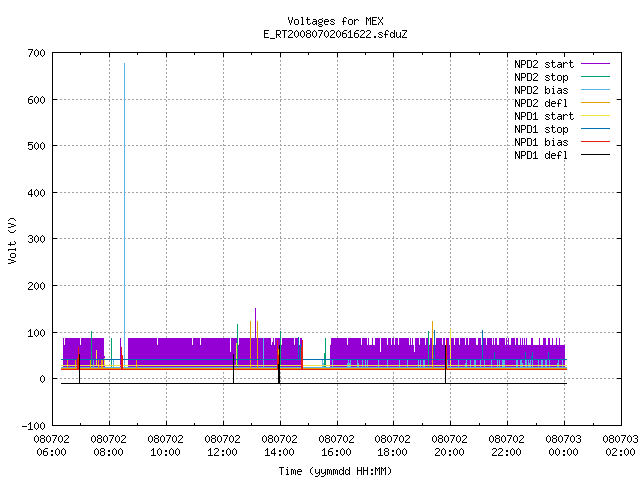This screenshot has height=480, width=640.
Task: Click the 'NPD1 stop' legend label
Action: coord(541,129)
